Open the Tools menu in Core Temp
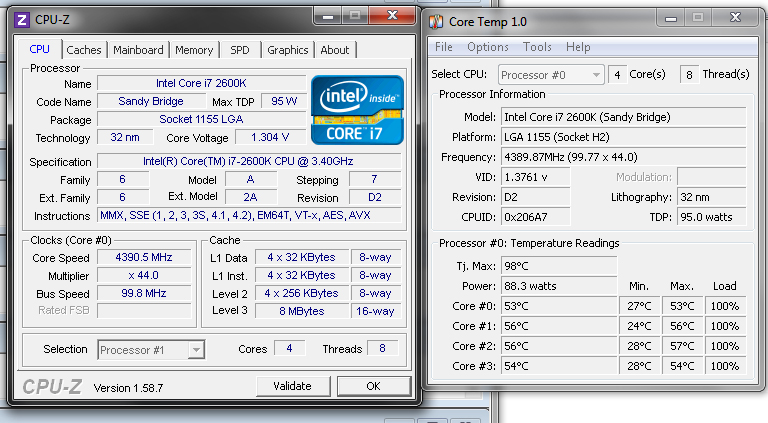Screen dimensions: 768x423 (x=537, y=47)
